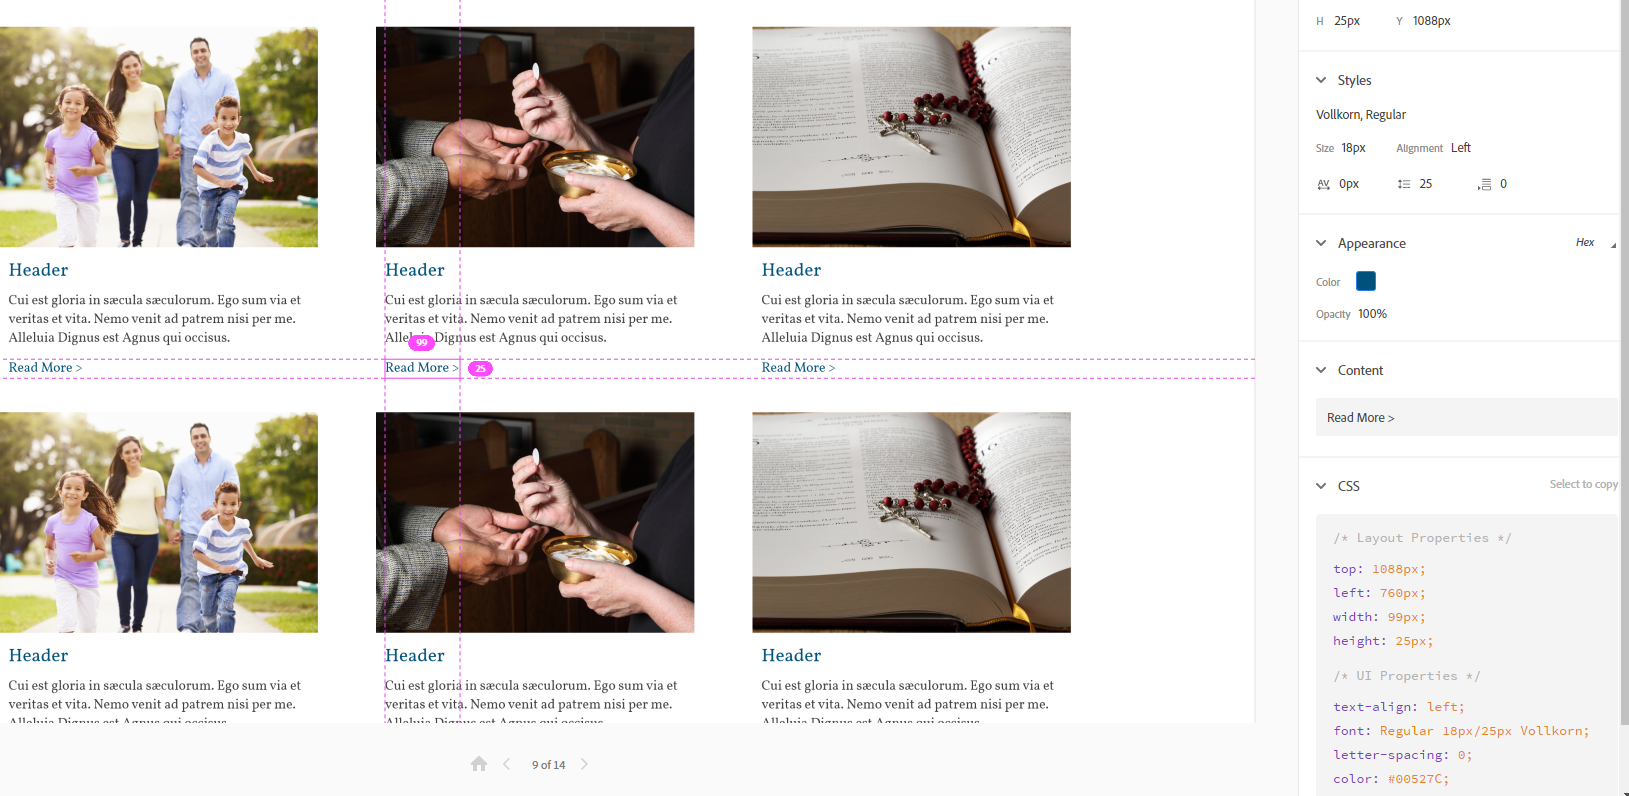Go to the previous artboard arrow

tap(507, 764)
